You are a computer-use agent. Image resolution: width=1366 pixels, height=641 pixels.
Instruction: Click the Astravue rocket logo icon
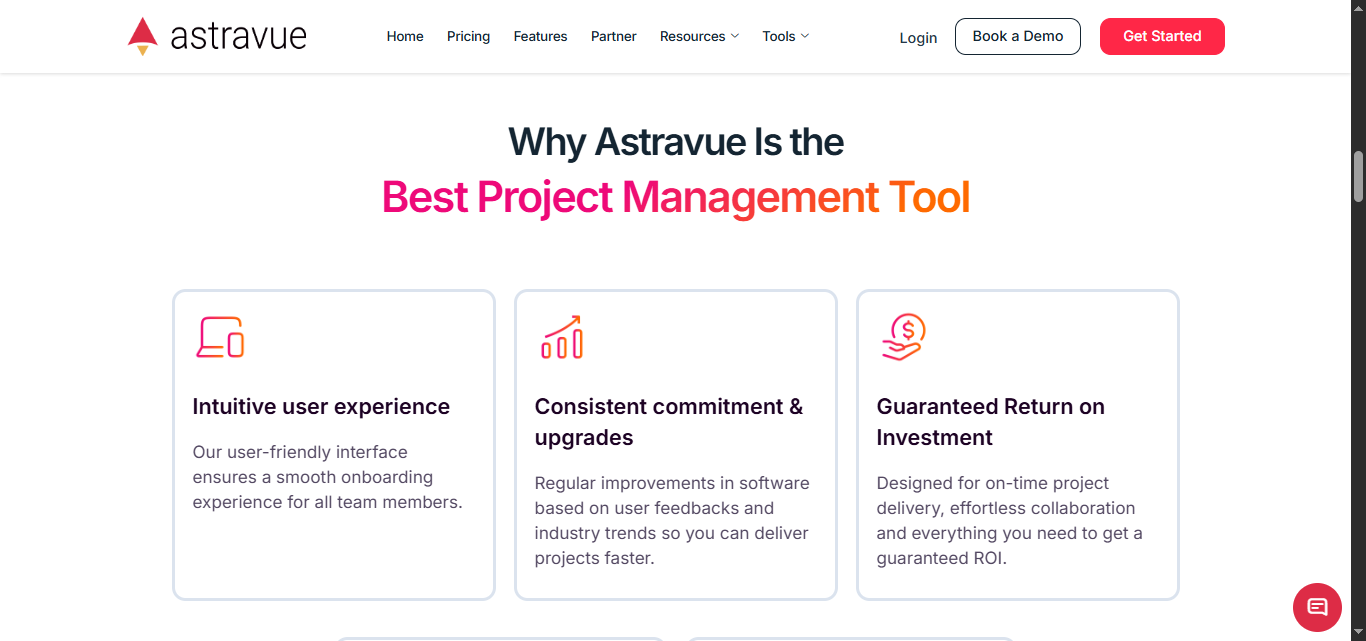pyautogui.click(x=143, y=36)
